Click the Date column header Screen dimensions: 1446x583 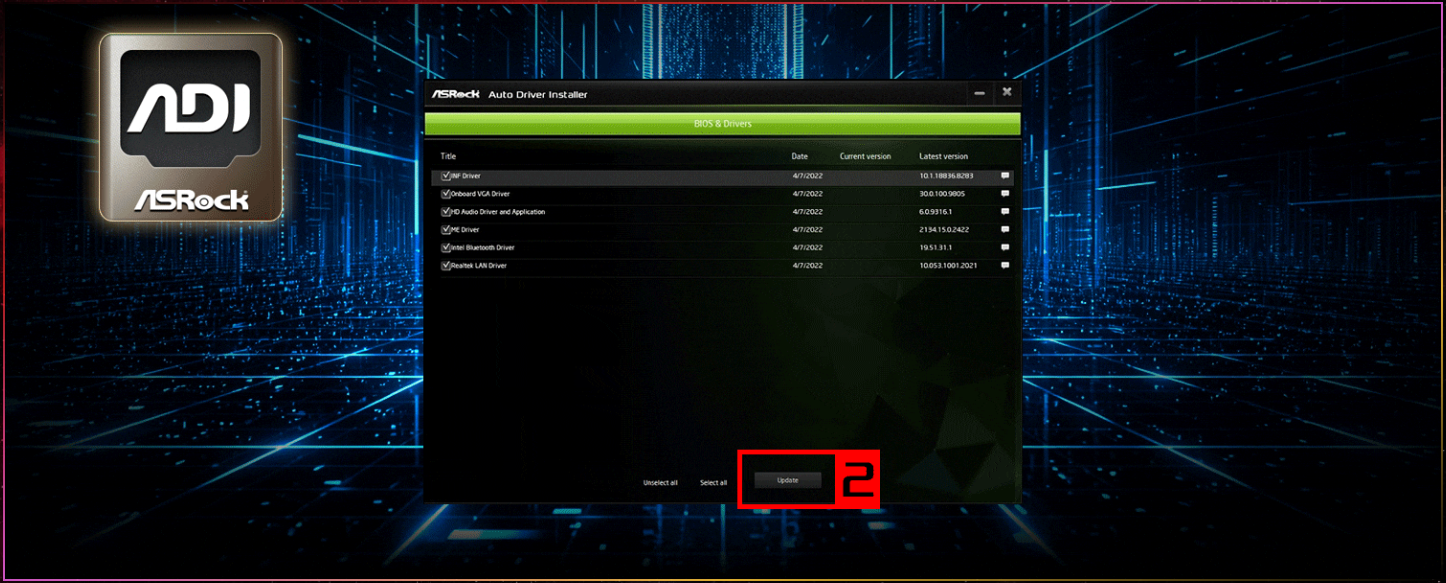(800, 156)
